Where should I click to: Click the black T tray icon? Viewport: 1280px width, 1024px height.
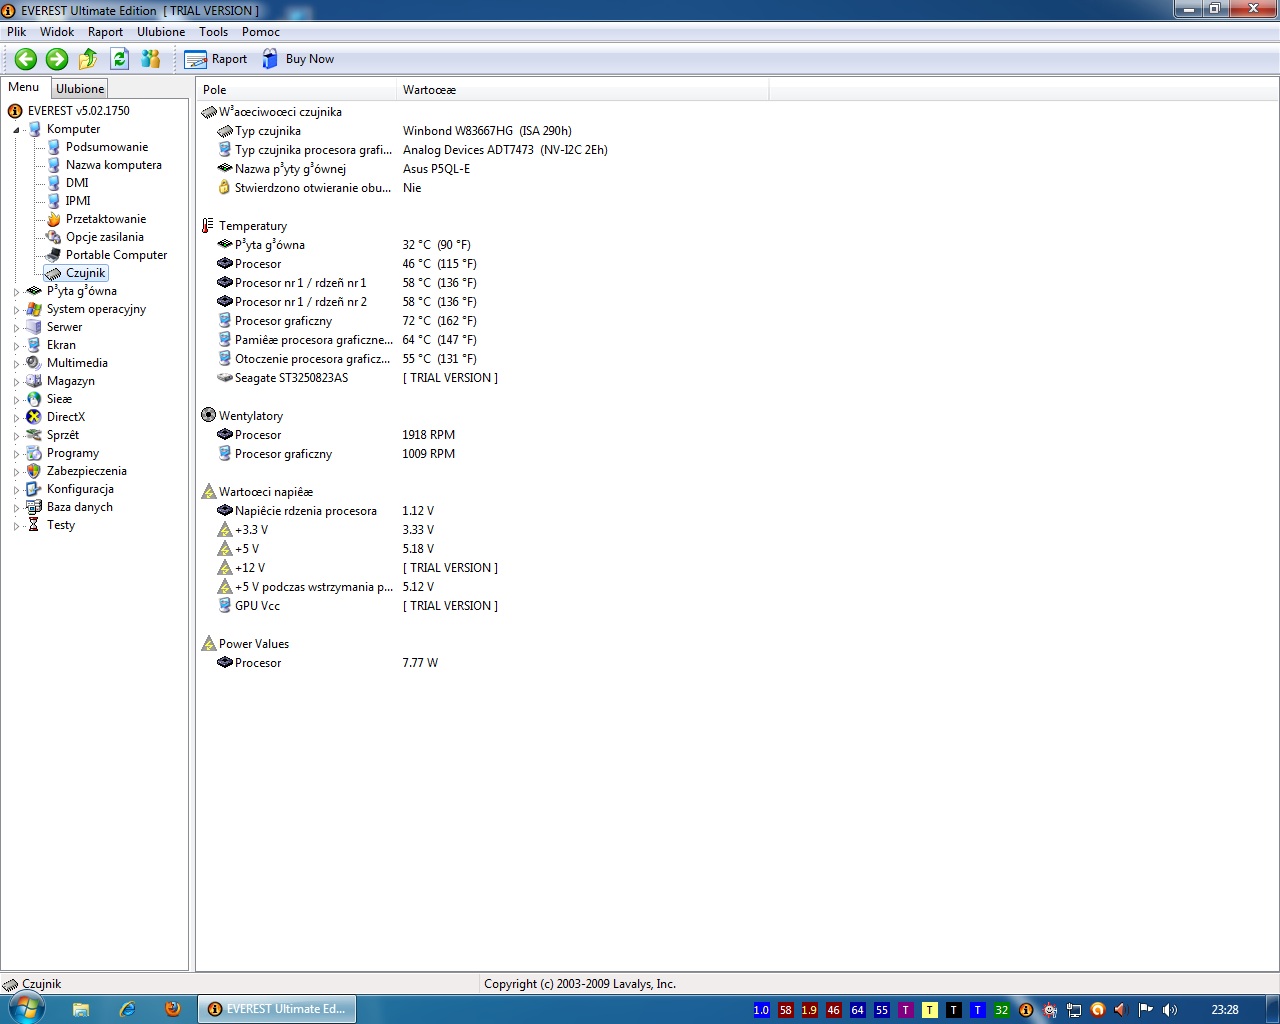tap(953, 1010)
